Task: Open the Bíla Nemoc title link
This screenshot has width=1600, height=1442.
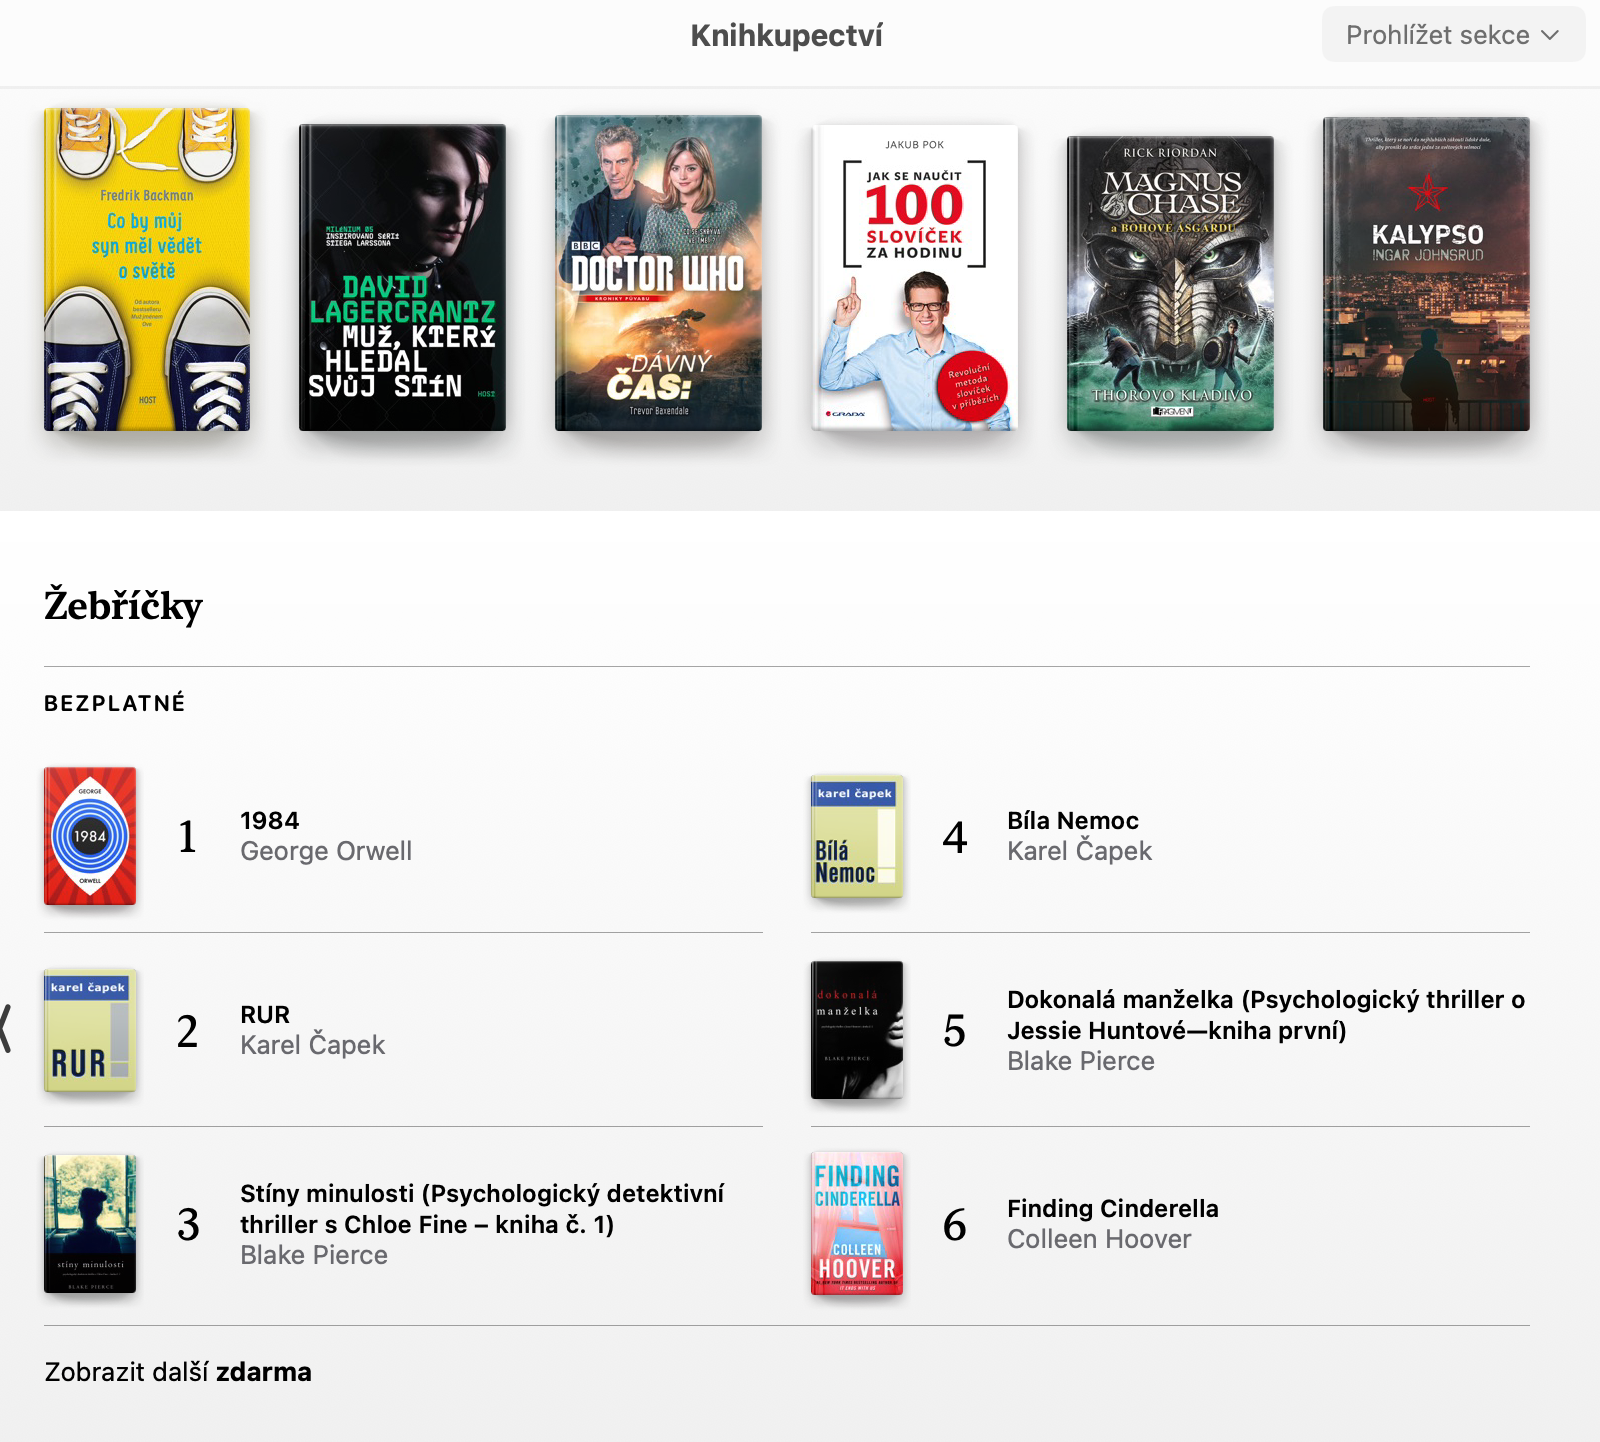Action: [x=1073, y=821]
